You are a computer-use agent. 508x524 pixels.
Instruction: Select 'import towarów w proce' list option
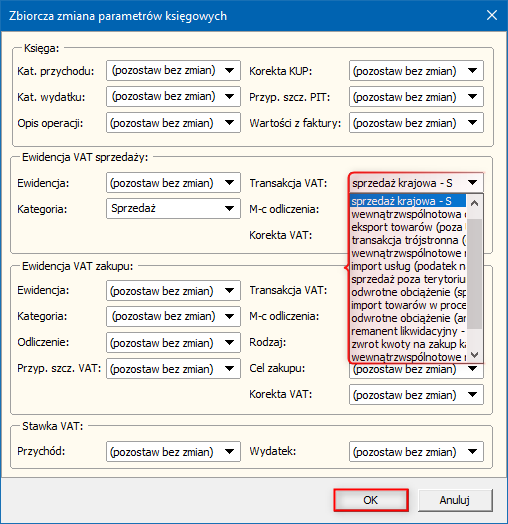pos(408,305)
